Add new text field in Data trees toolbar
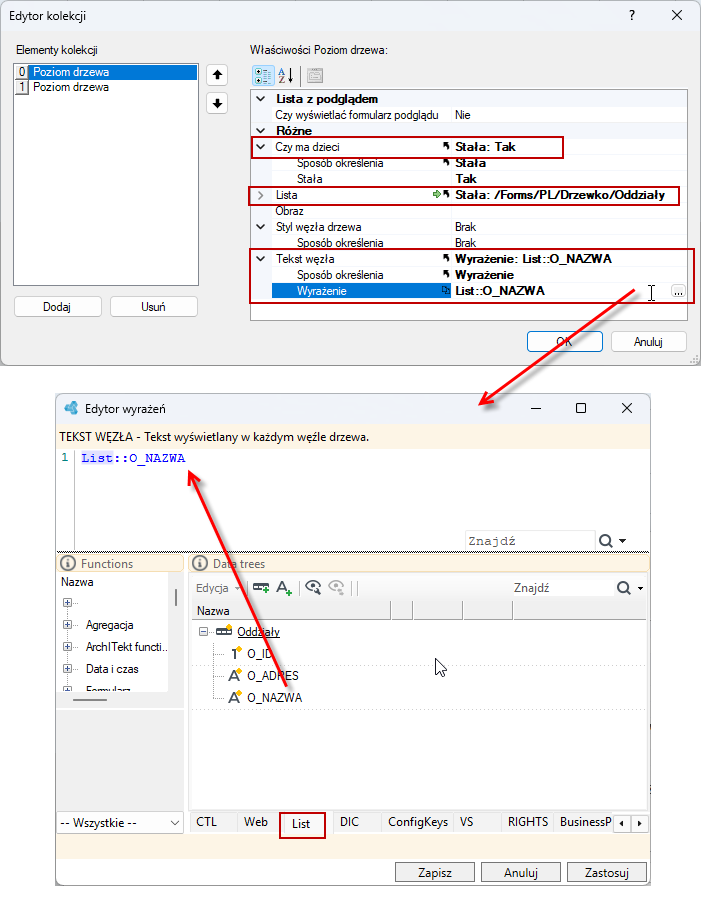 click(x=283, y=588)
